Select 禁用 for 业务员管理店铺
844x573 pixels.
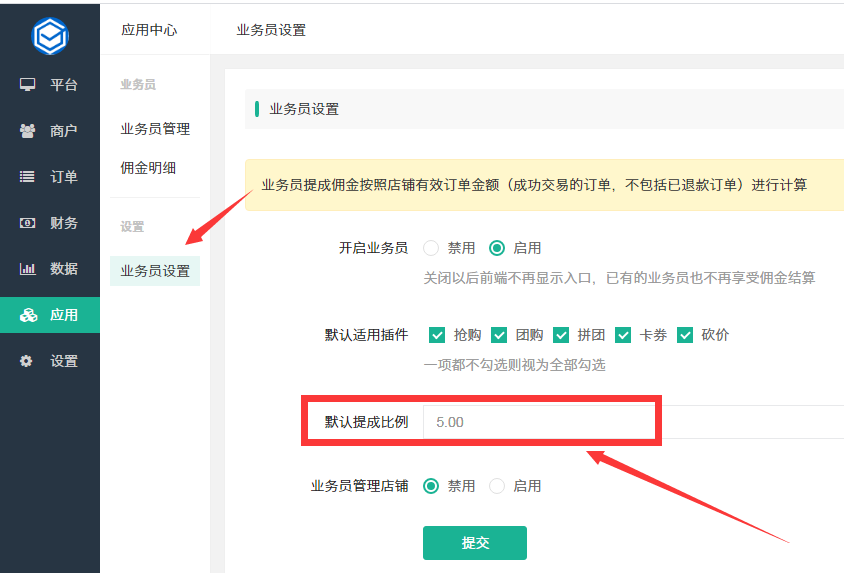(x=431, y=486)
